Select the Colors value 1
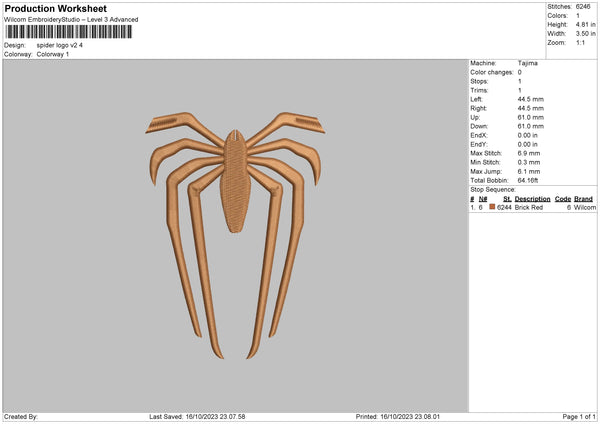This screenshot has height=424, width=600. (578, 16)
